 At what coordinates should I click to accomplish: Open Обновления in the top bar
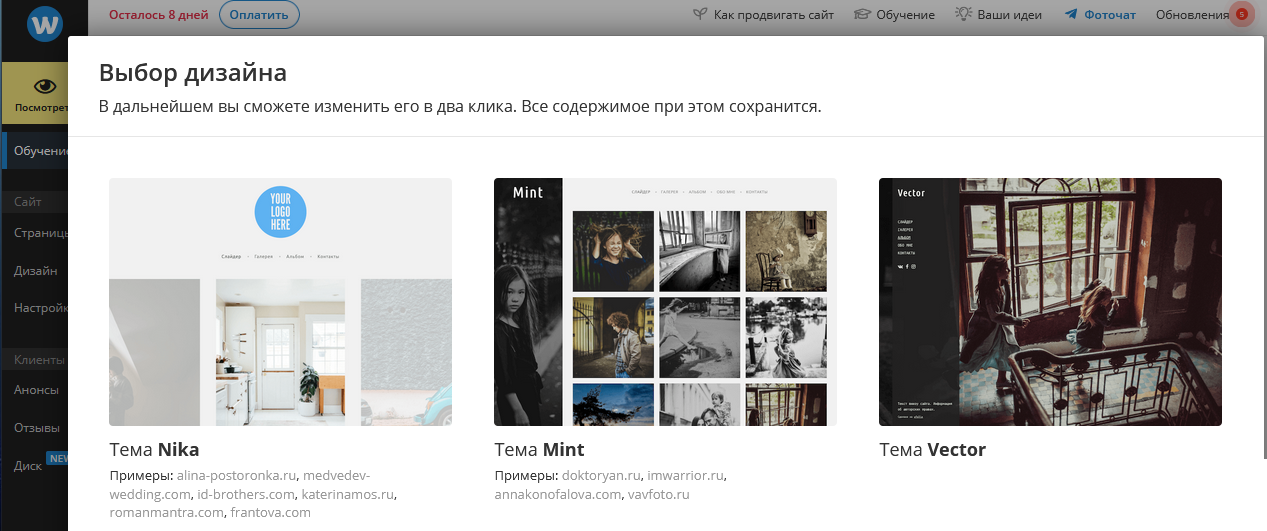(x=1191, y=15)
